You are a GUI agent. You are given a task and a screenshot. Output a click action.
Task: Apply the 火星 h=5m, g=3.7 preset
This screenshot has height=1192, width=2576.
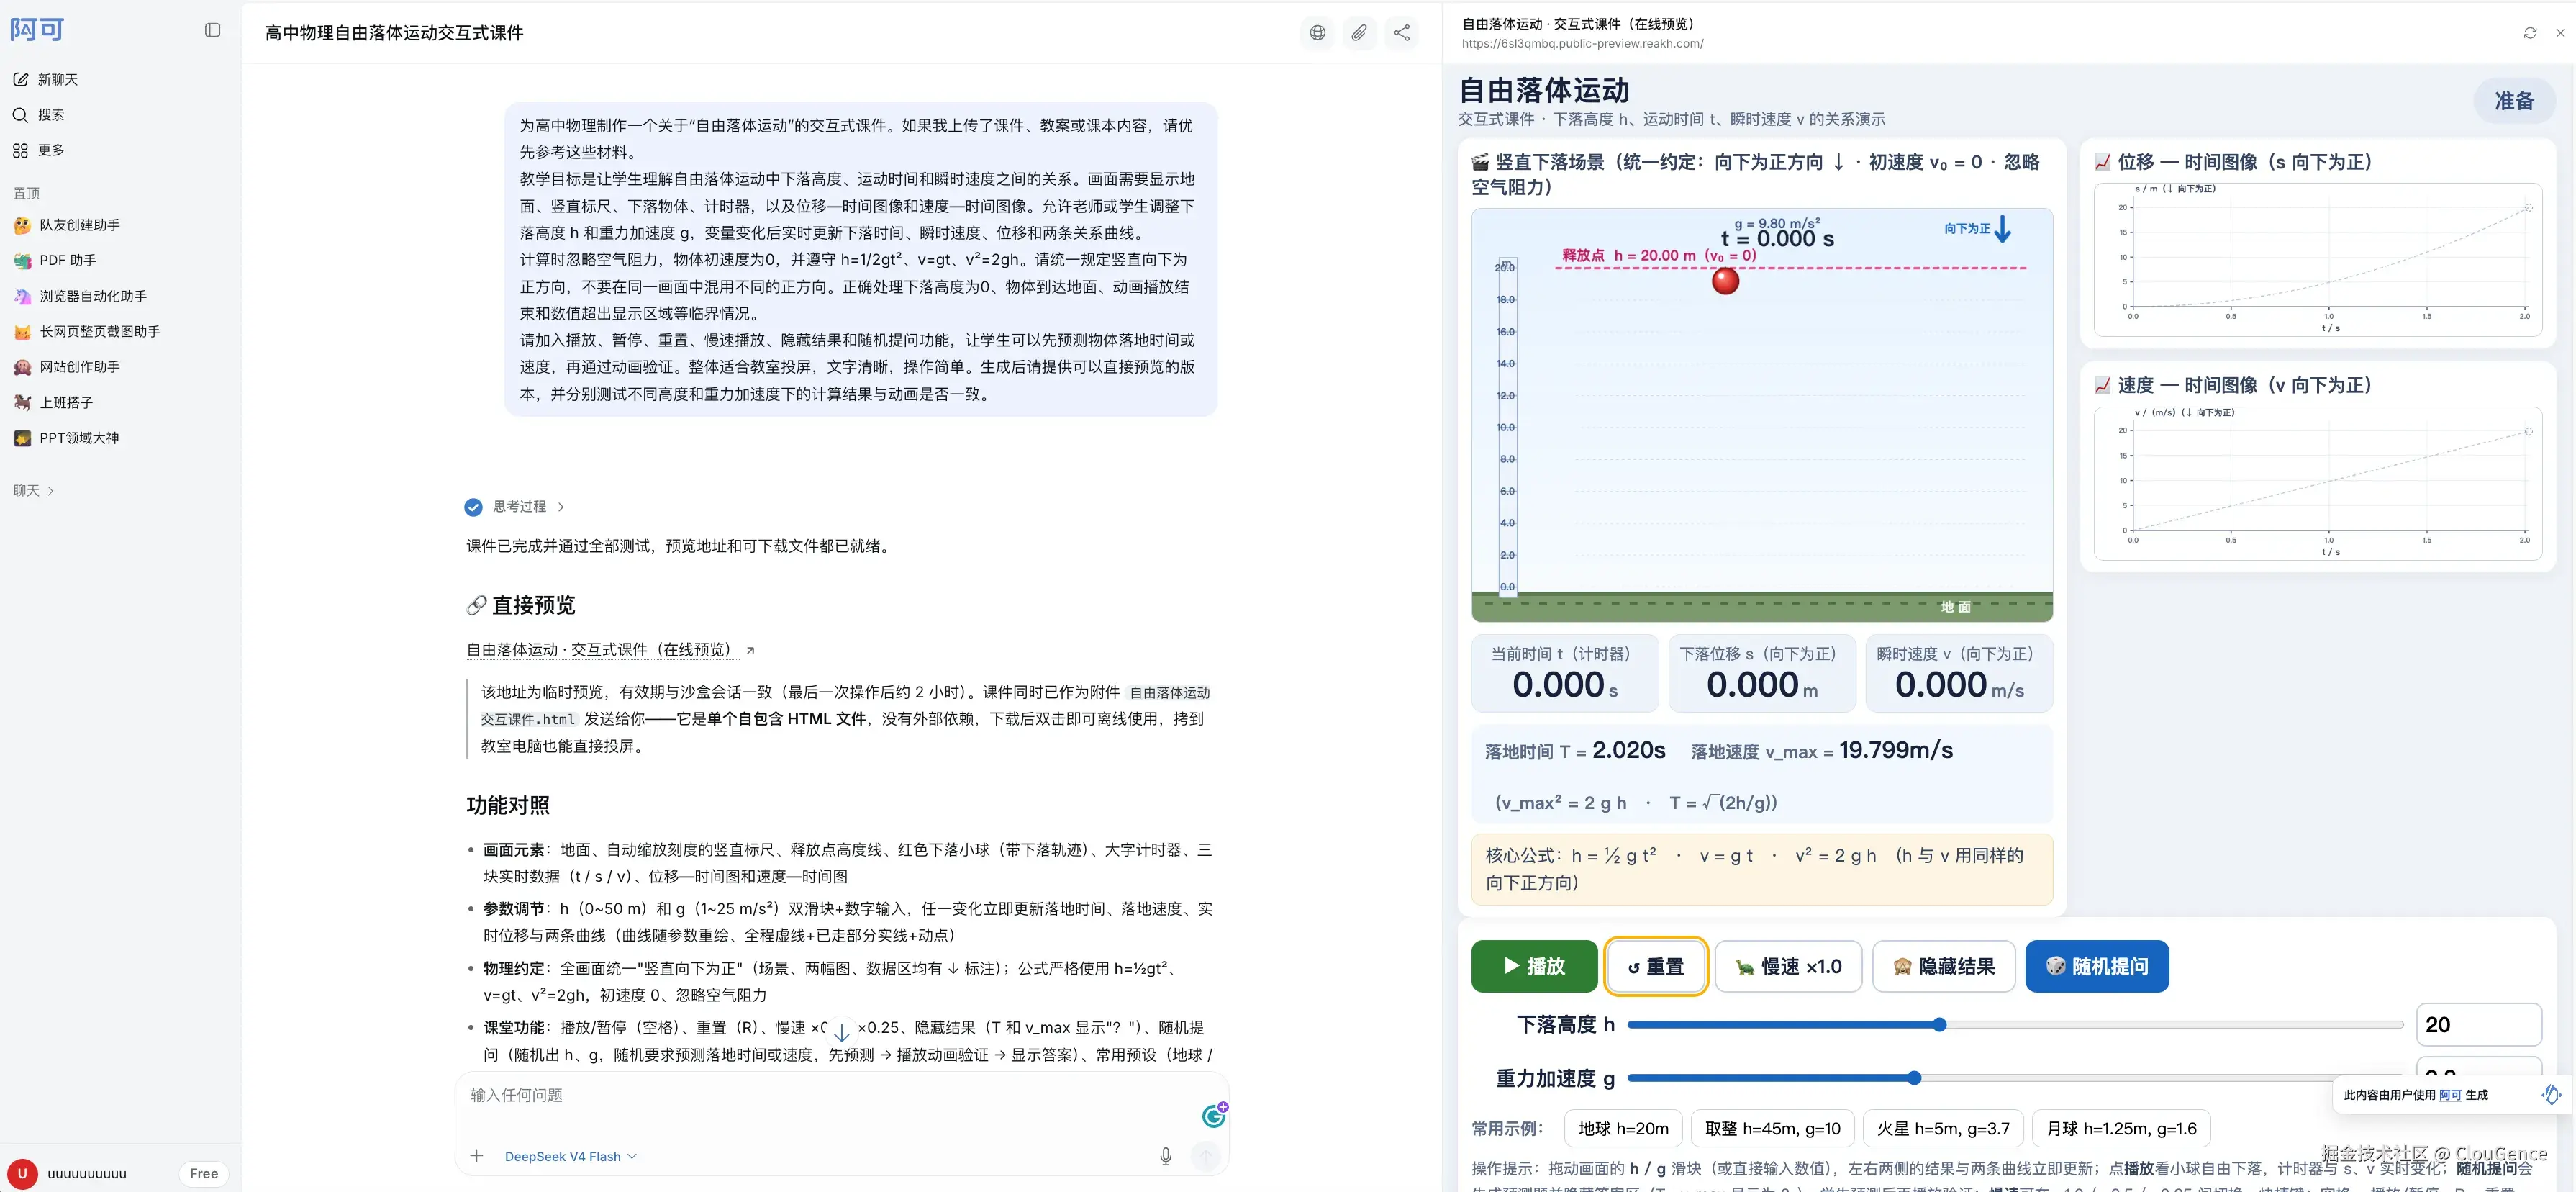point(1943,1129)
